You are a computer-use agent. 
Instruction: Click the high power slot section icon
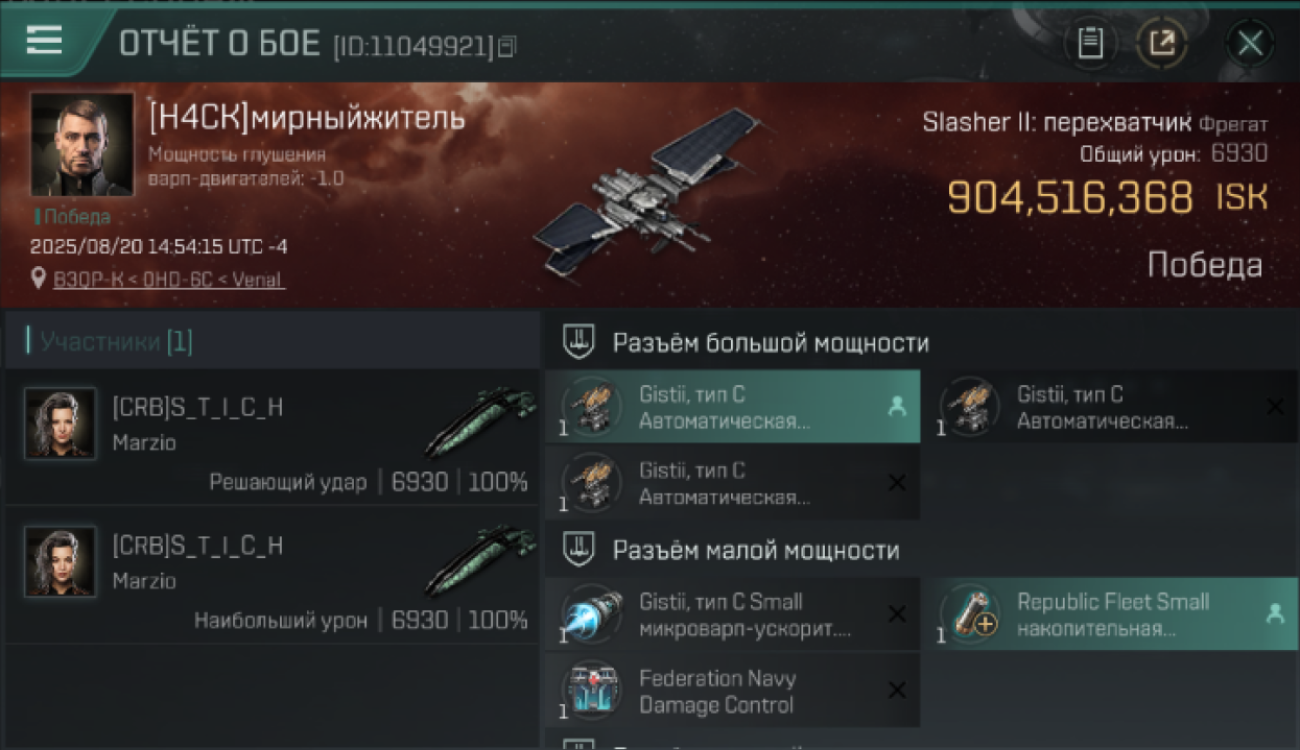(x=577, y=342)
